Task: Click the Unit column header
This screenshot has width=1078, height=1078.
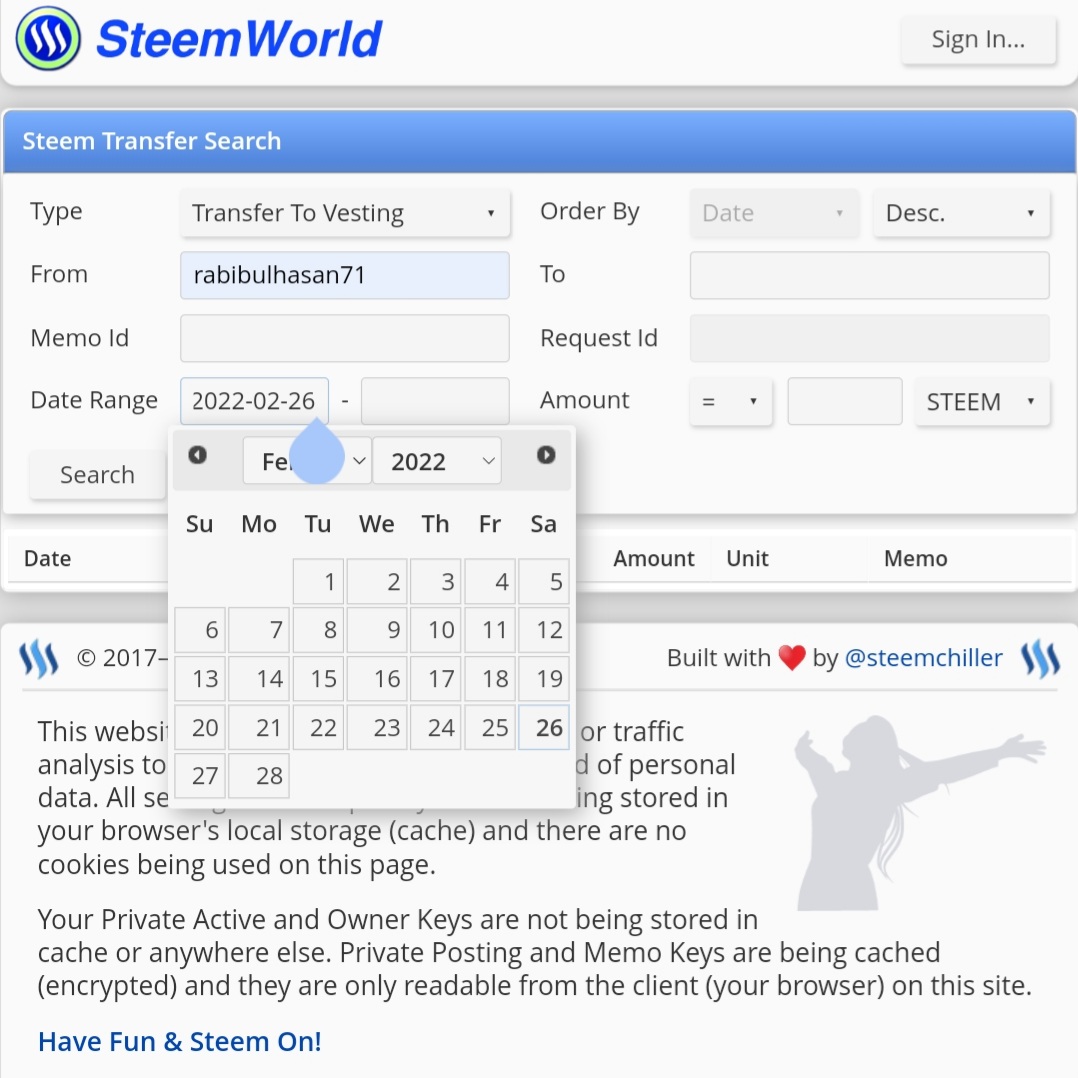Action: [x=747, y=558]
